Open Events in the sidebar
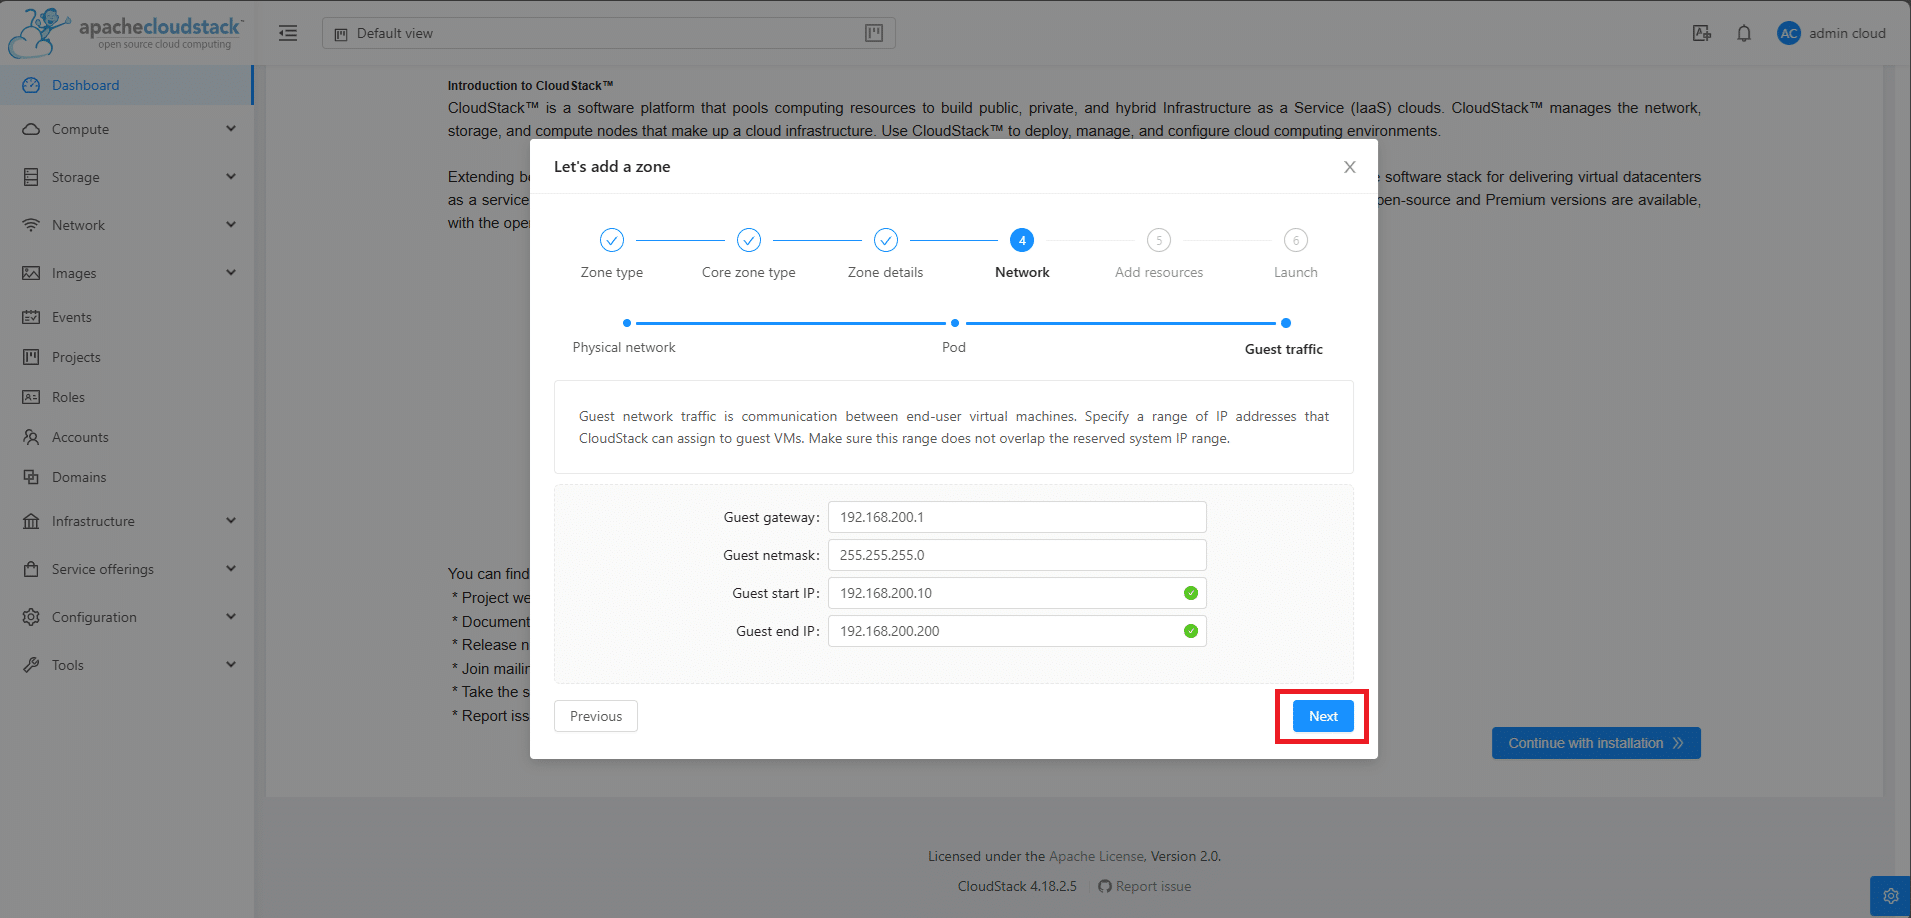The height and width of the screenshot is (918, 1911). (x=126, y=317)
